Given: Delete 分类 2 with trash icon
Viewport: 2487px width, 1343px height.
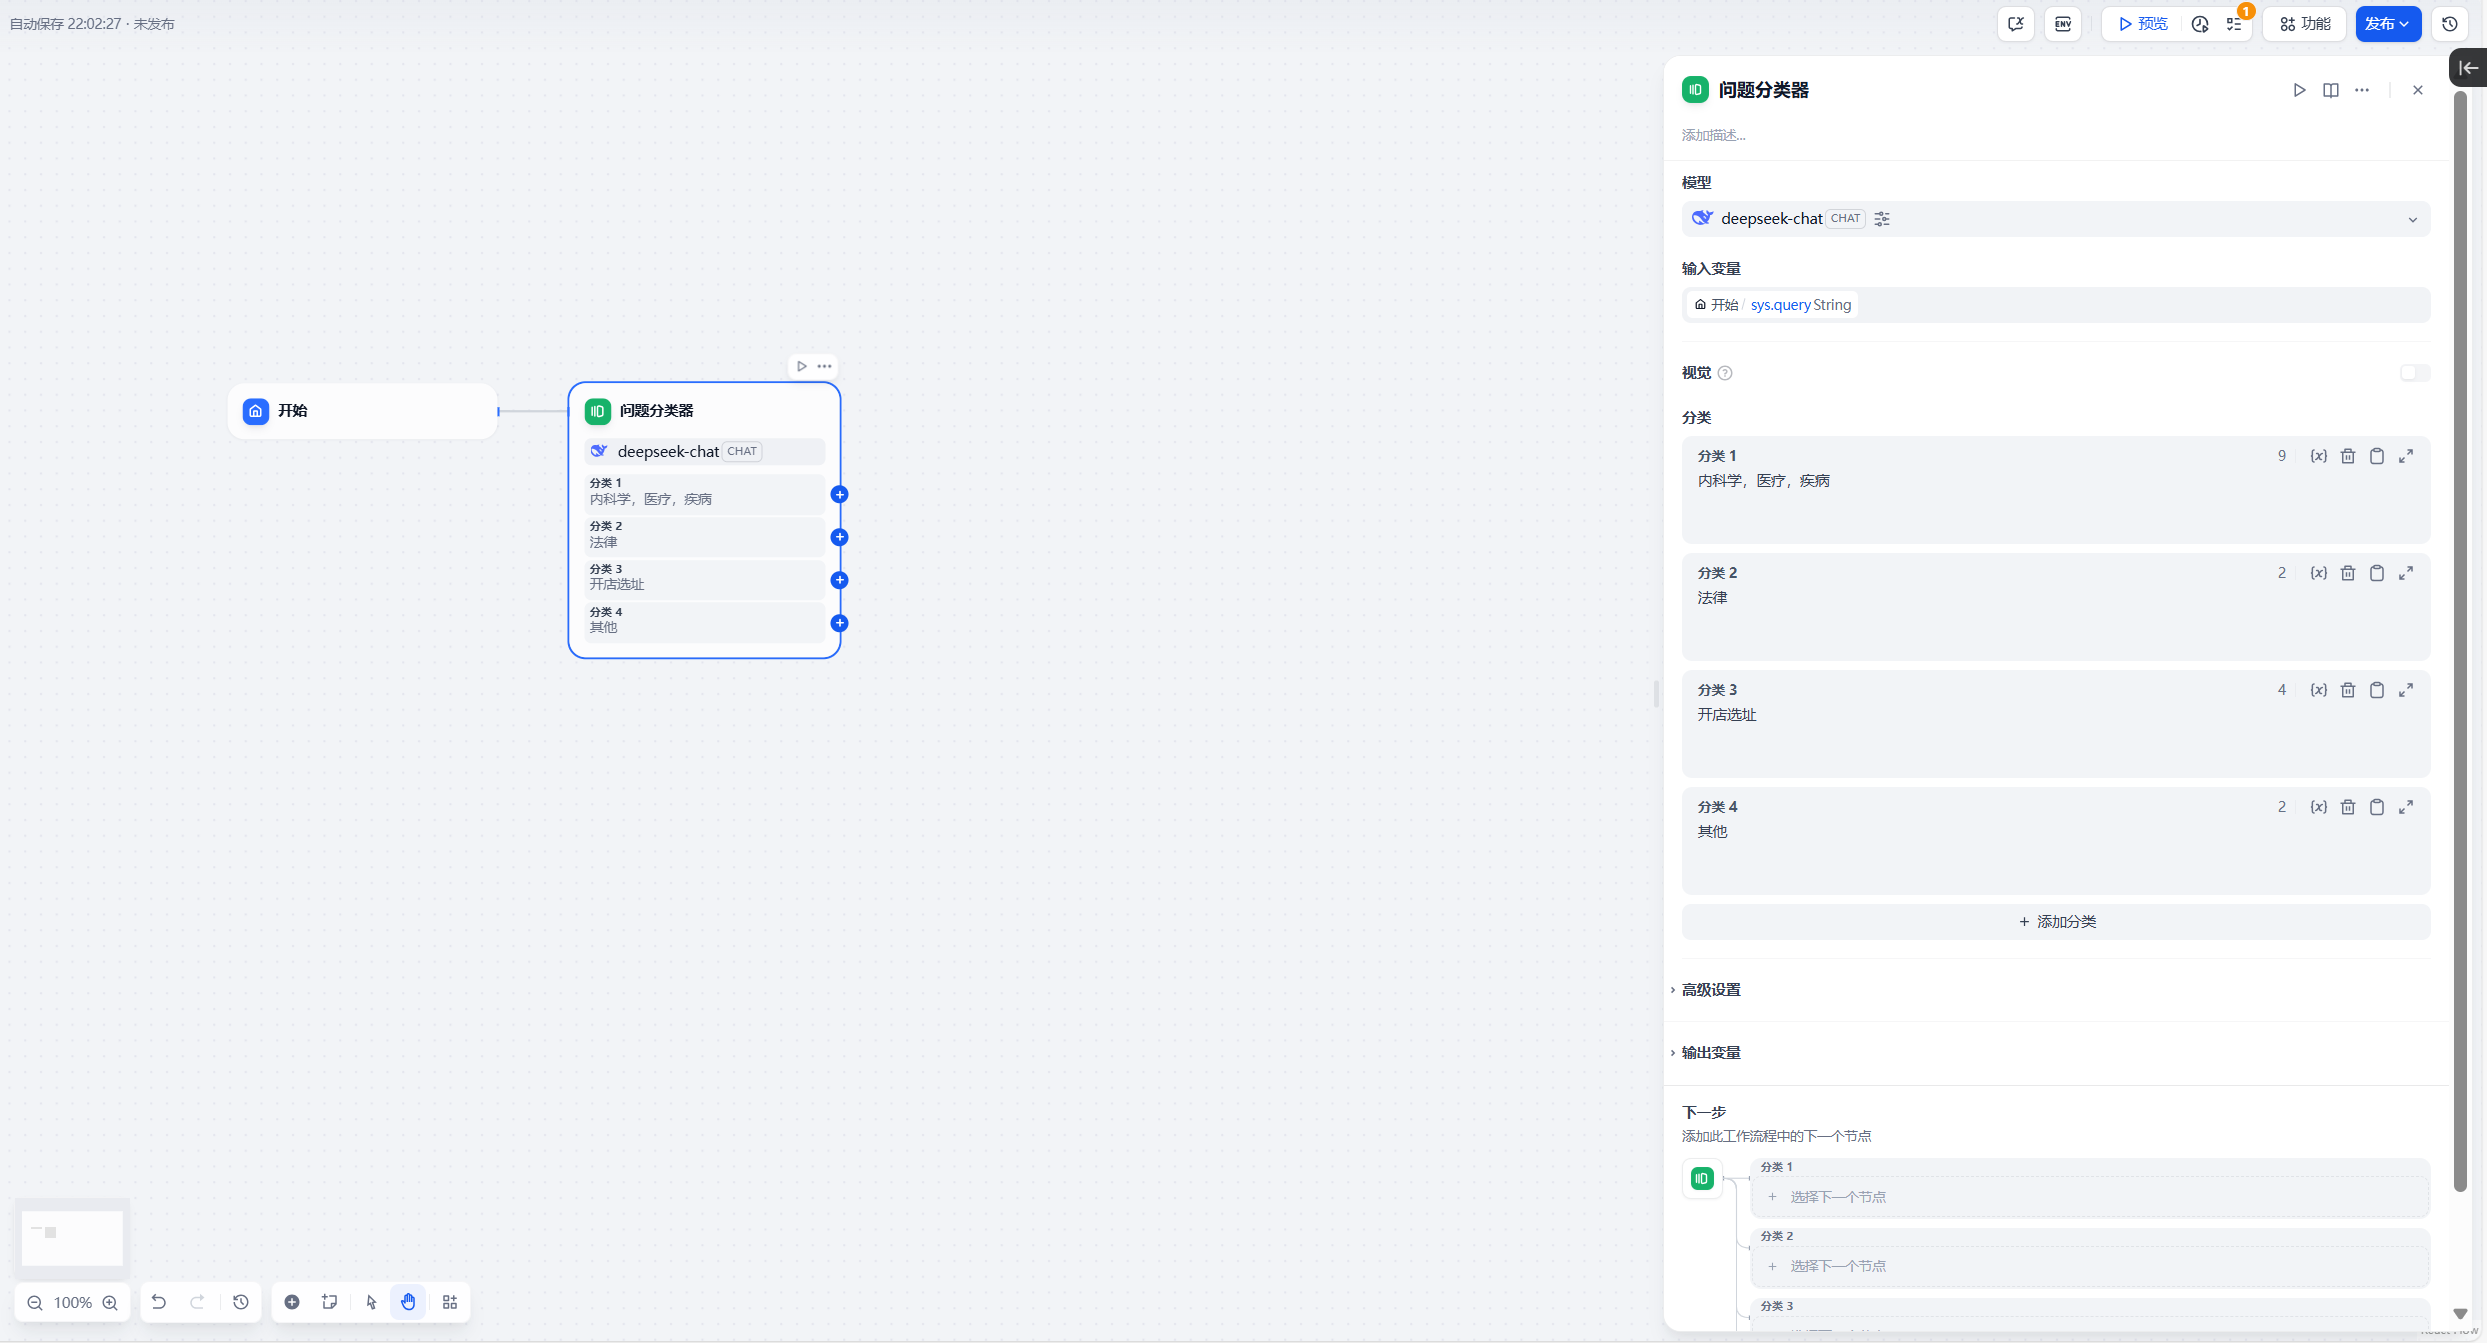Looking at the screenshot, I should coord(2348,573).
